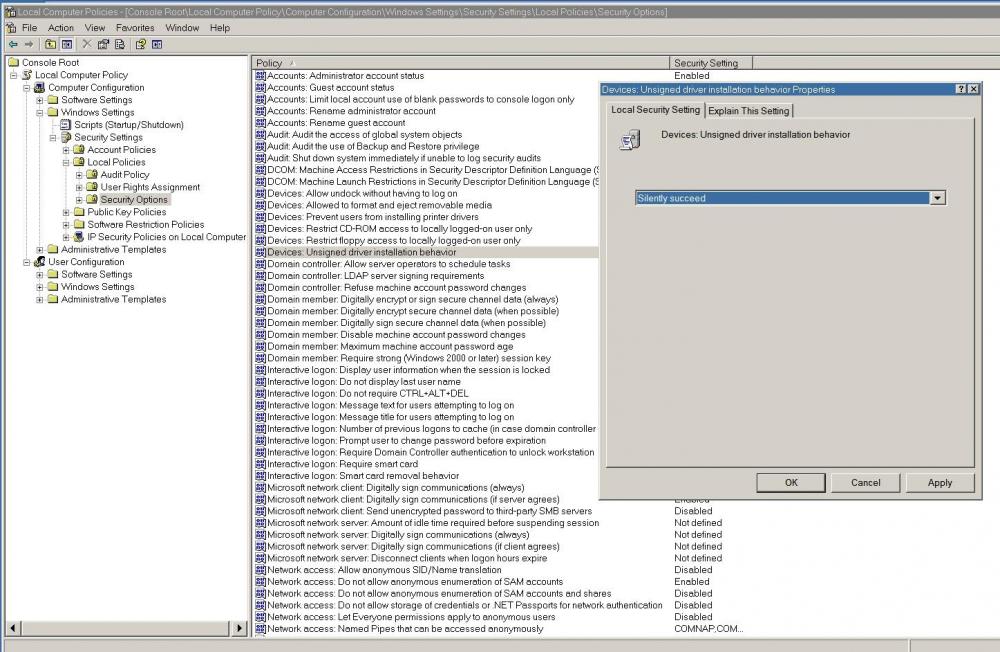
Task: Click the Up One Level toolbar icon
Action: coord(50,44)
